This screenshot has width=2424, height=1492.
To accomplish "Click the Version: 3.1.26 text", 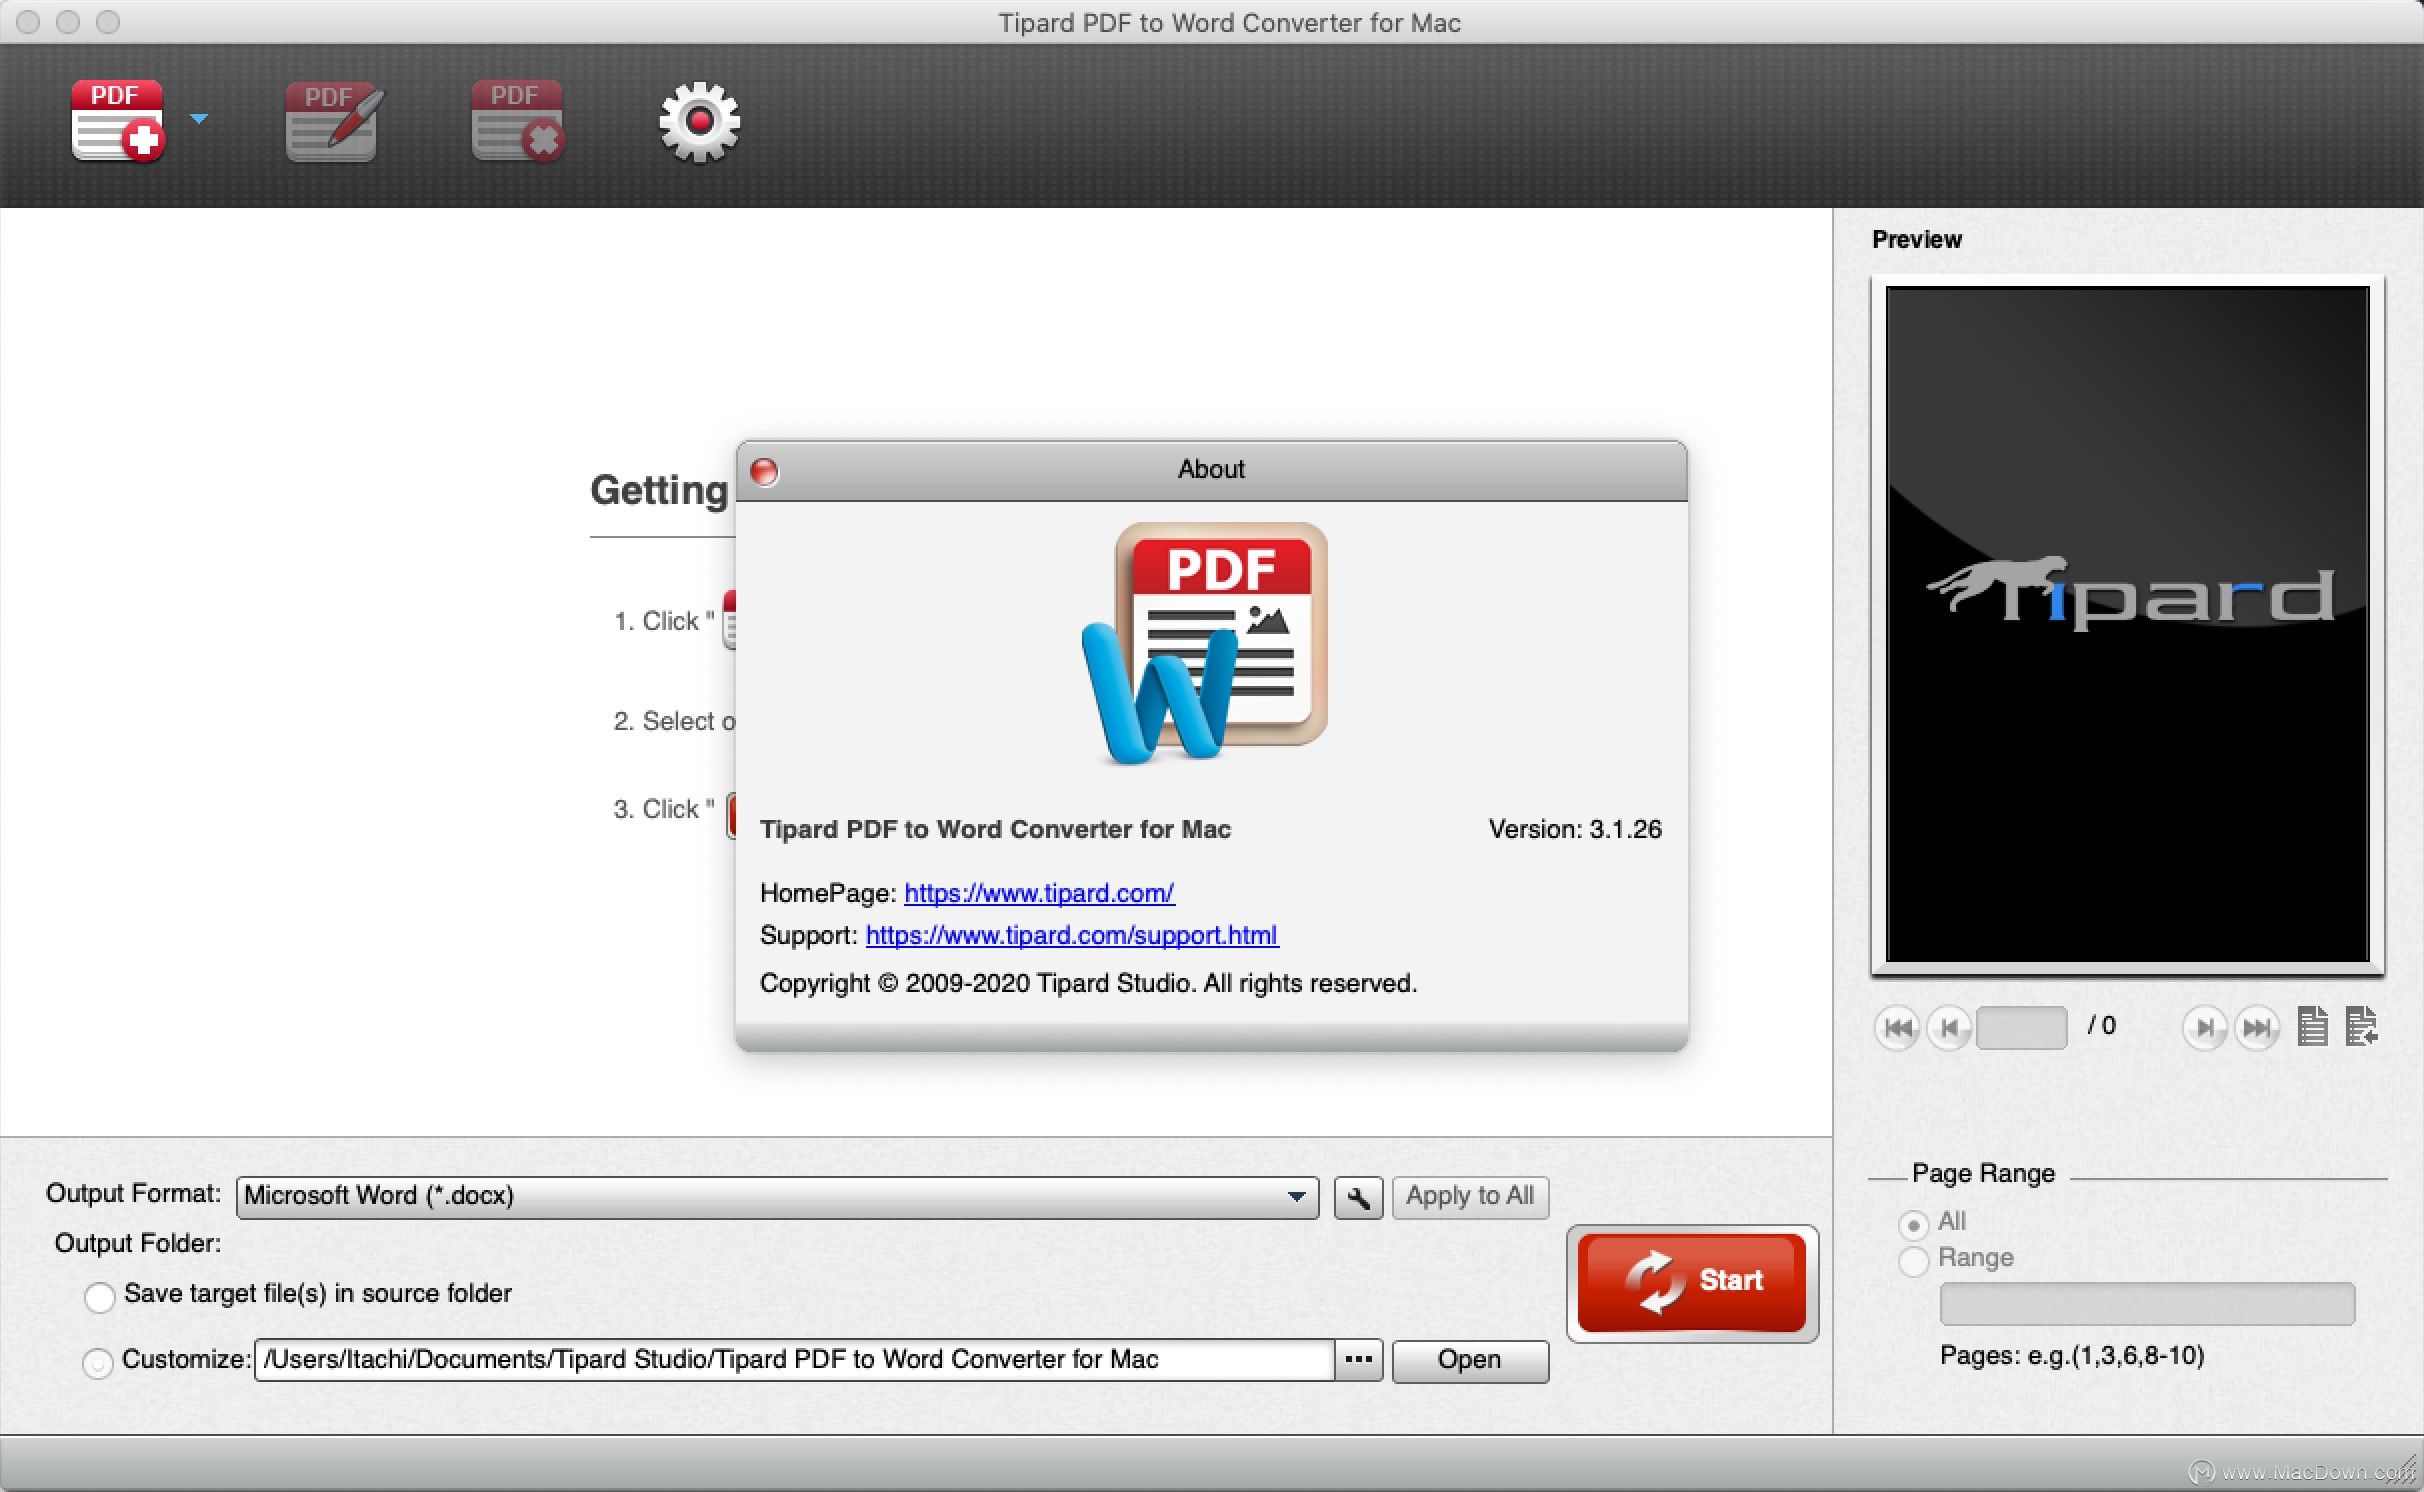I will [x=1575, y=829].
